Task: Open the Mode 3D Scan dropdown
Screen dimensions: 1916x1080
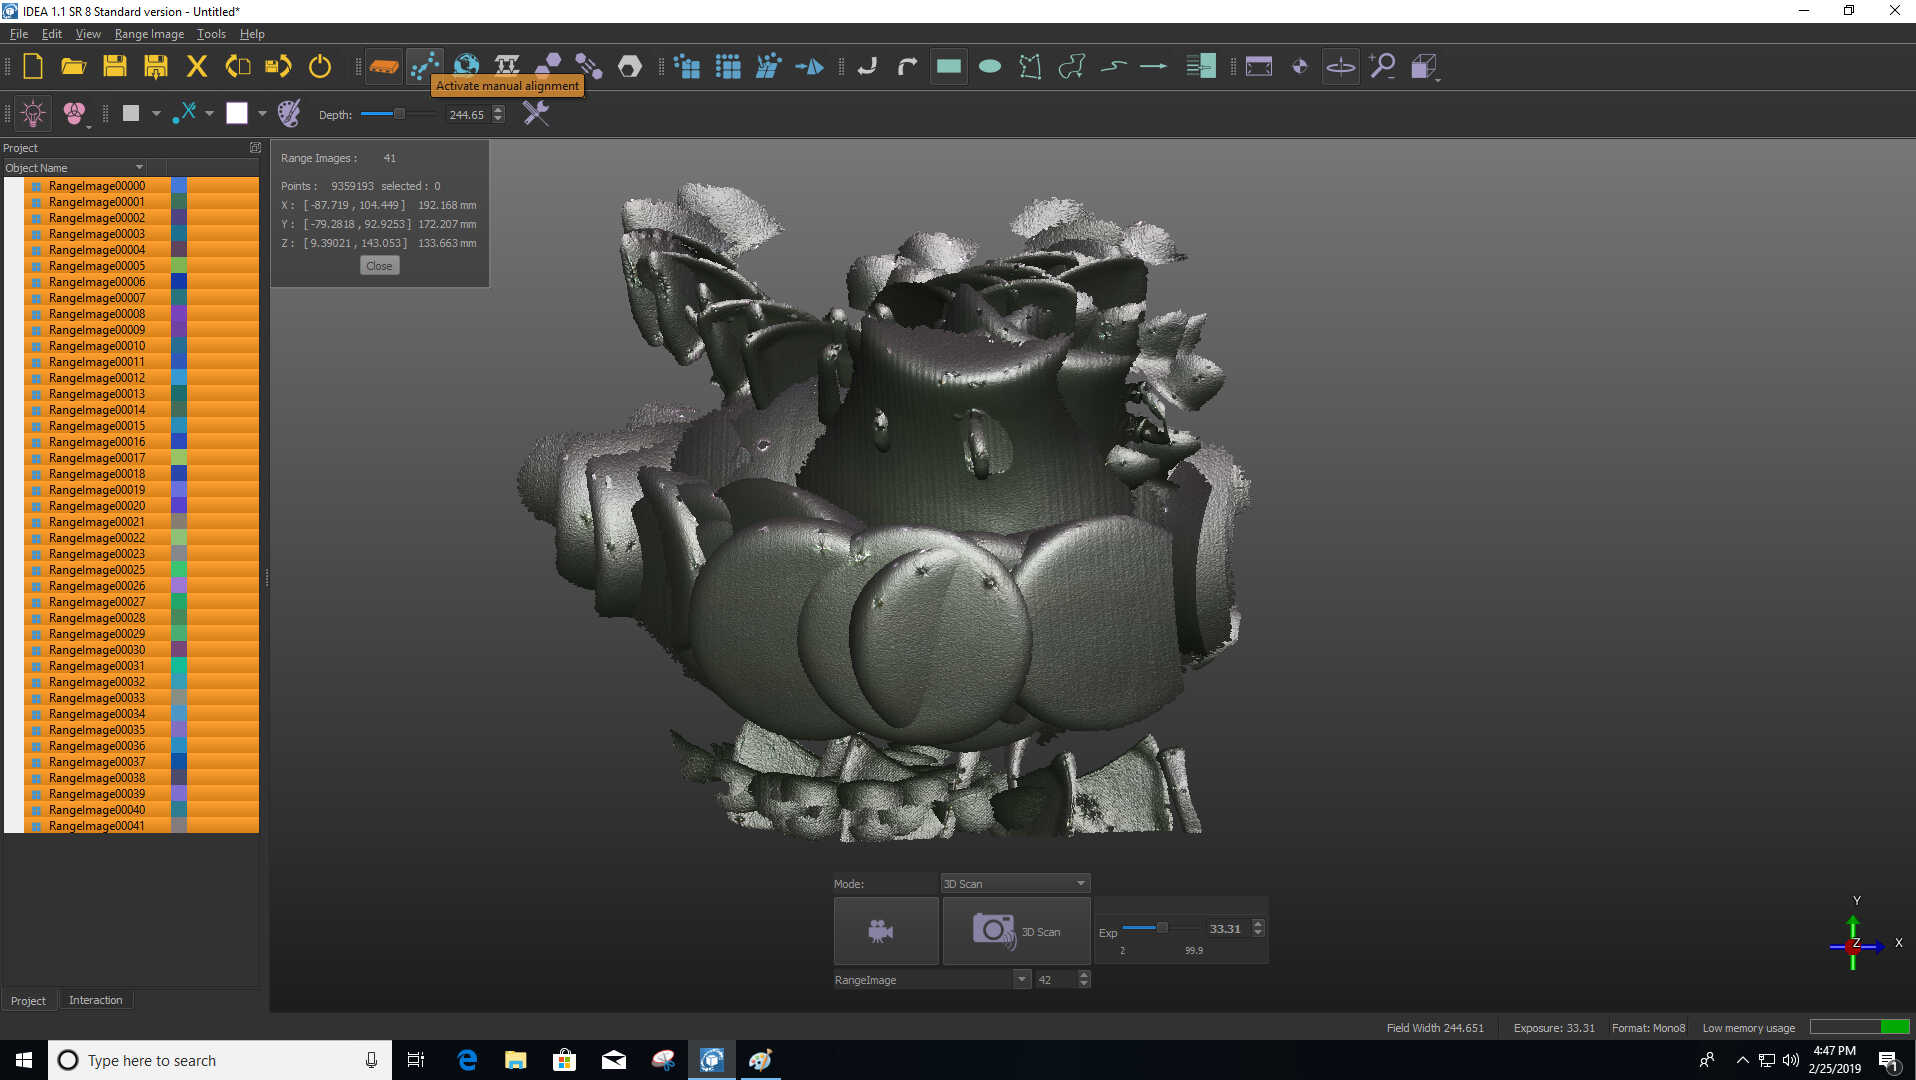Action: click(1015, 883)
